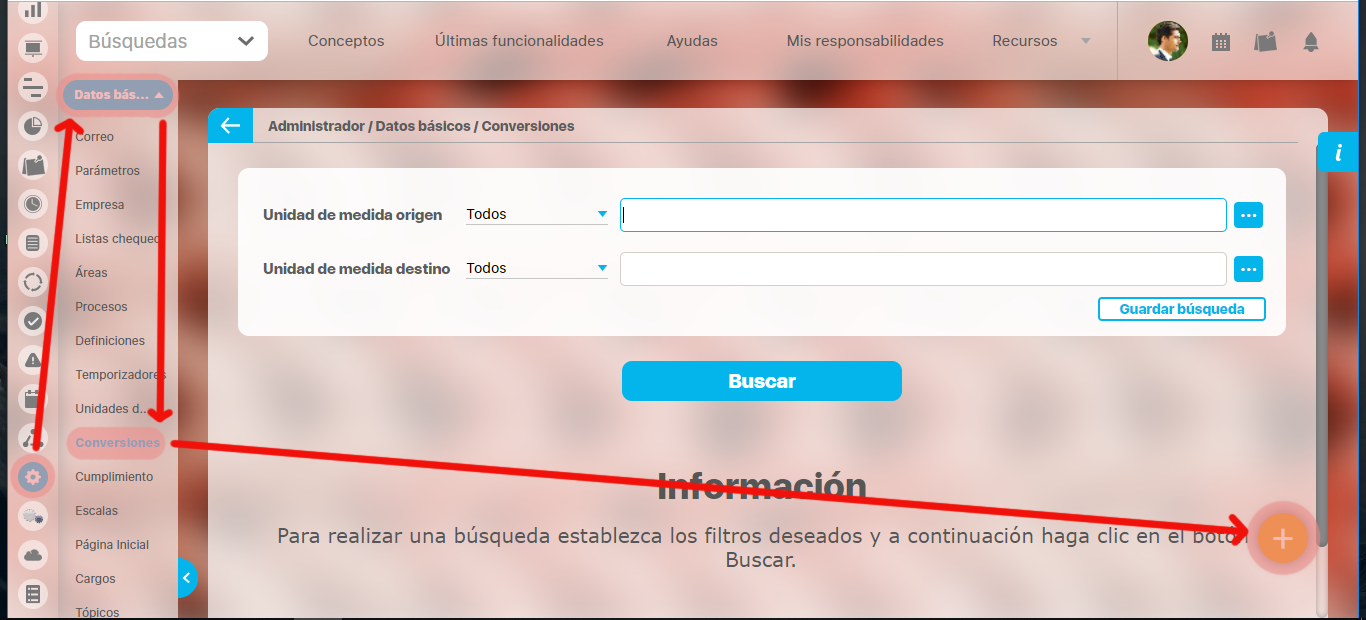This screenshot has width=1366, height=620.
Task: Click the Buscar button
Action: tap(761, 381)
